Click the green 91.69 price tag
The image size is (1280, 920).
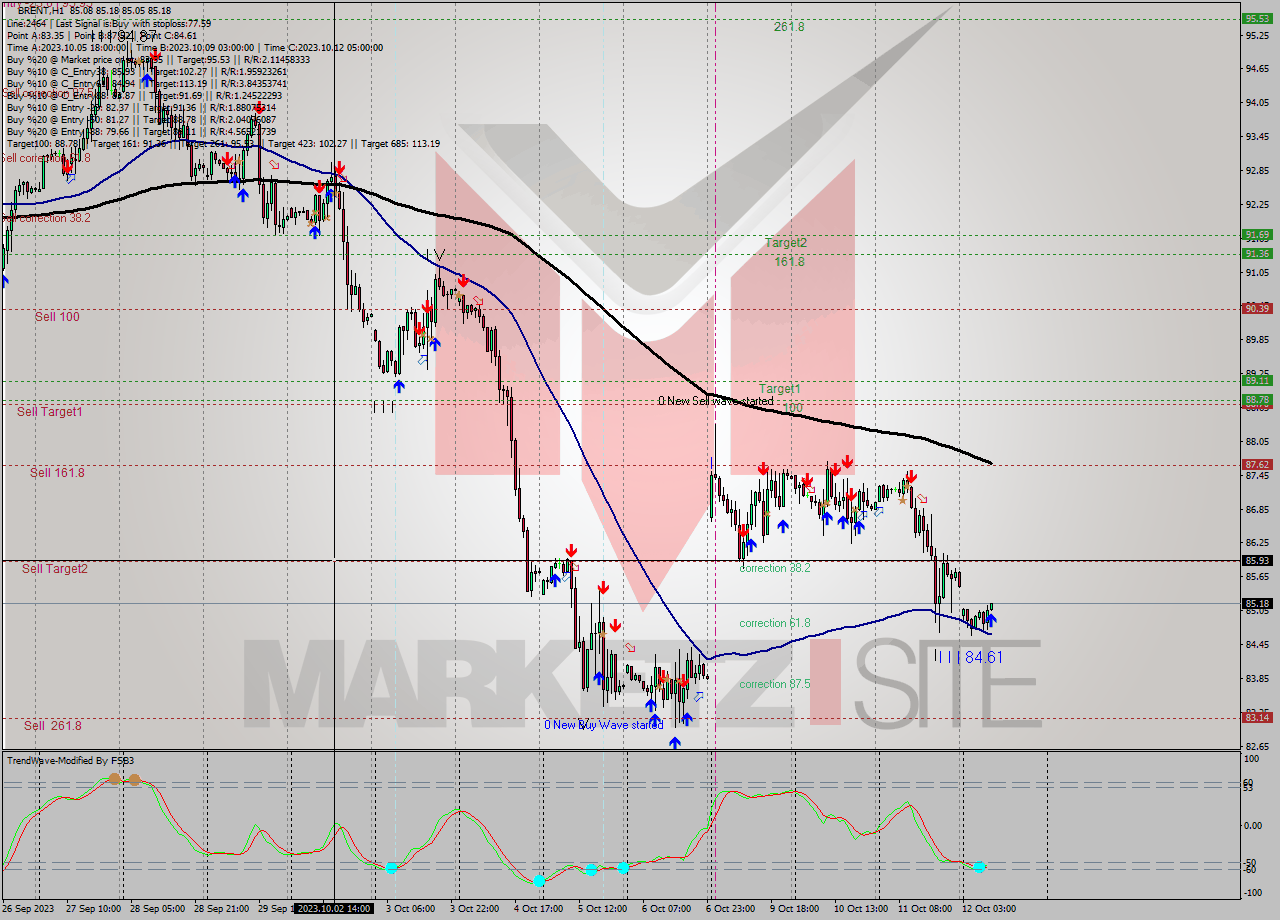[1257, 235]
